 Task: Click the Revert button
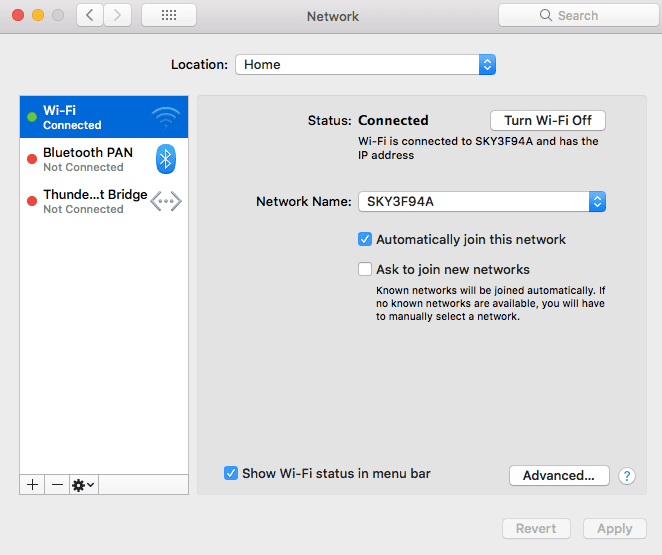[536, 528]
